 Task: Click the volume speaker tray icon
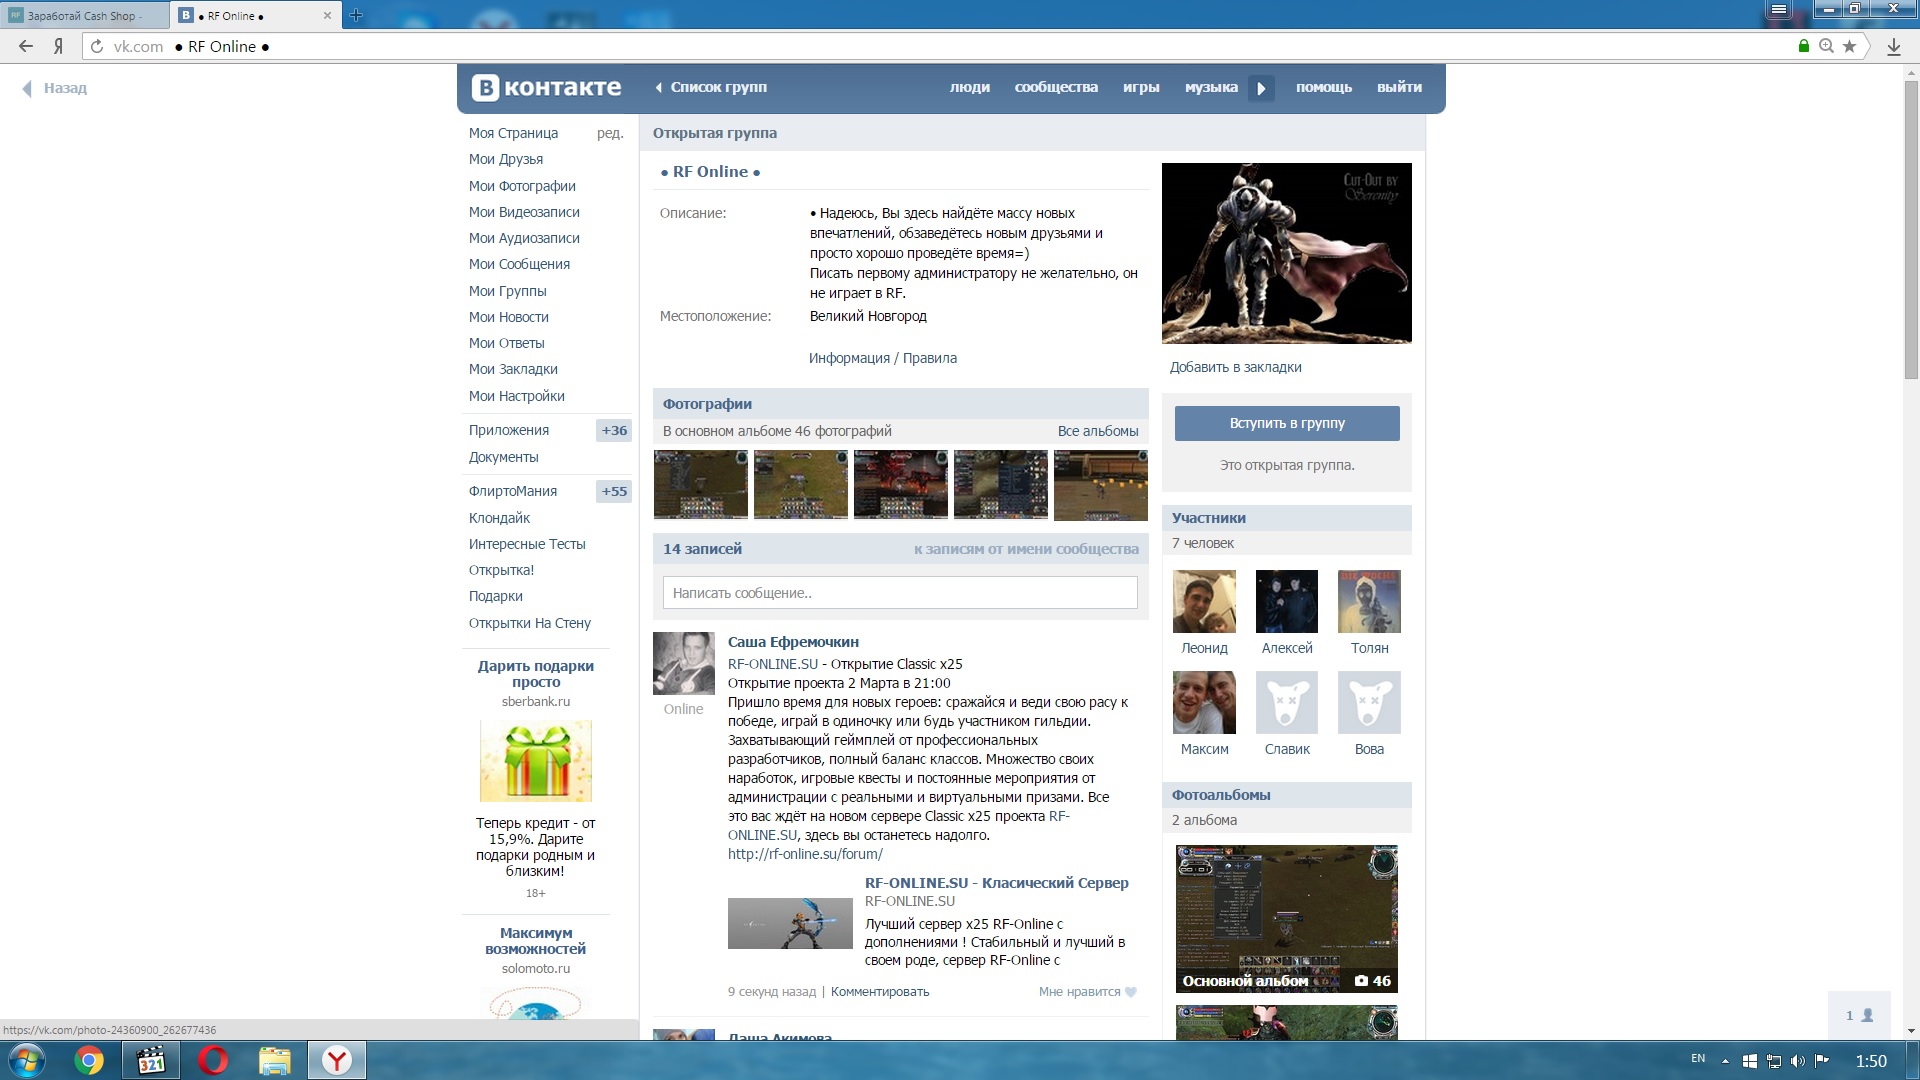(x=1798, y=1061)
